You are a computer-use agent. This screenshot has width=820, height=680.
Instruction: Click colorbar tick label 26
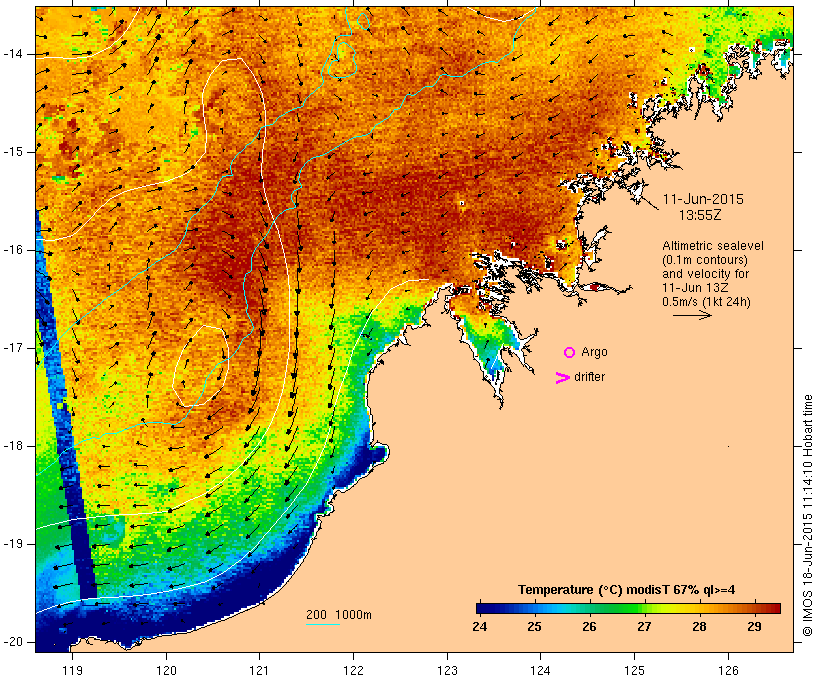tap(589, 627)
